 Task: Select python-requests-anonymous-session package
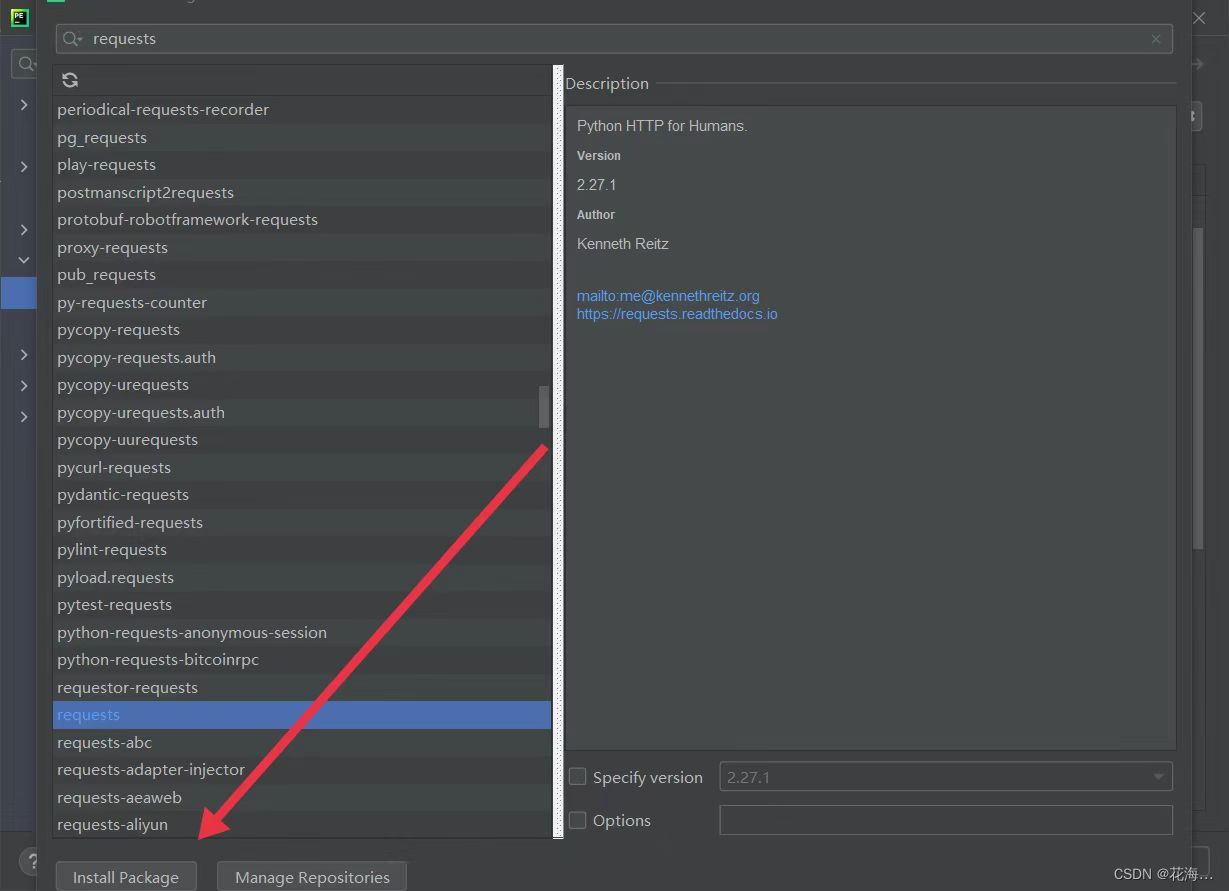point(302,633)
